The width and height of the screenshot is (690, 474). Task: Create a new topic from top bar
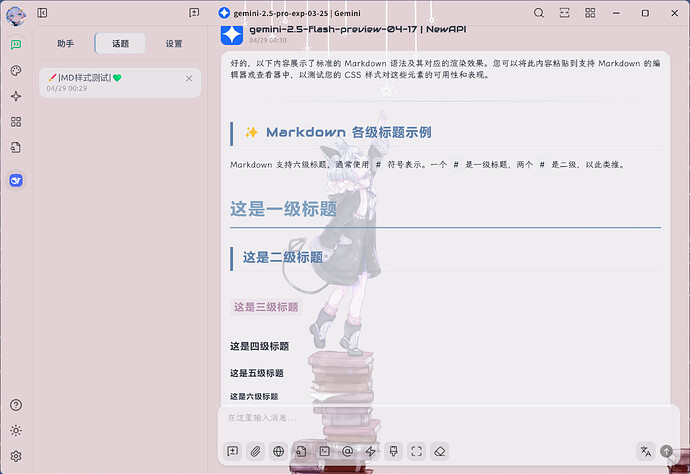tap(194, 13)
